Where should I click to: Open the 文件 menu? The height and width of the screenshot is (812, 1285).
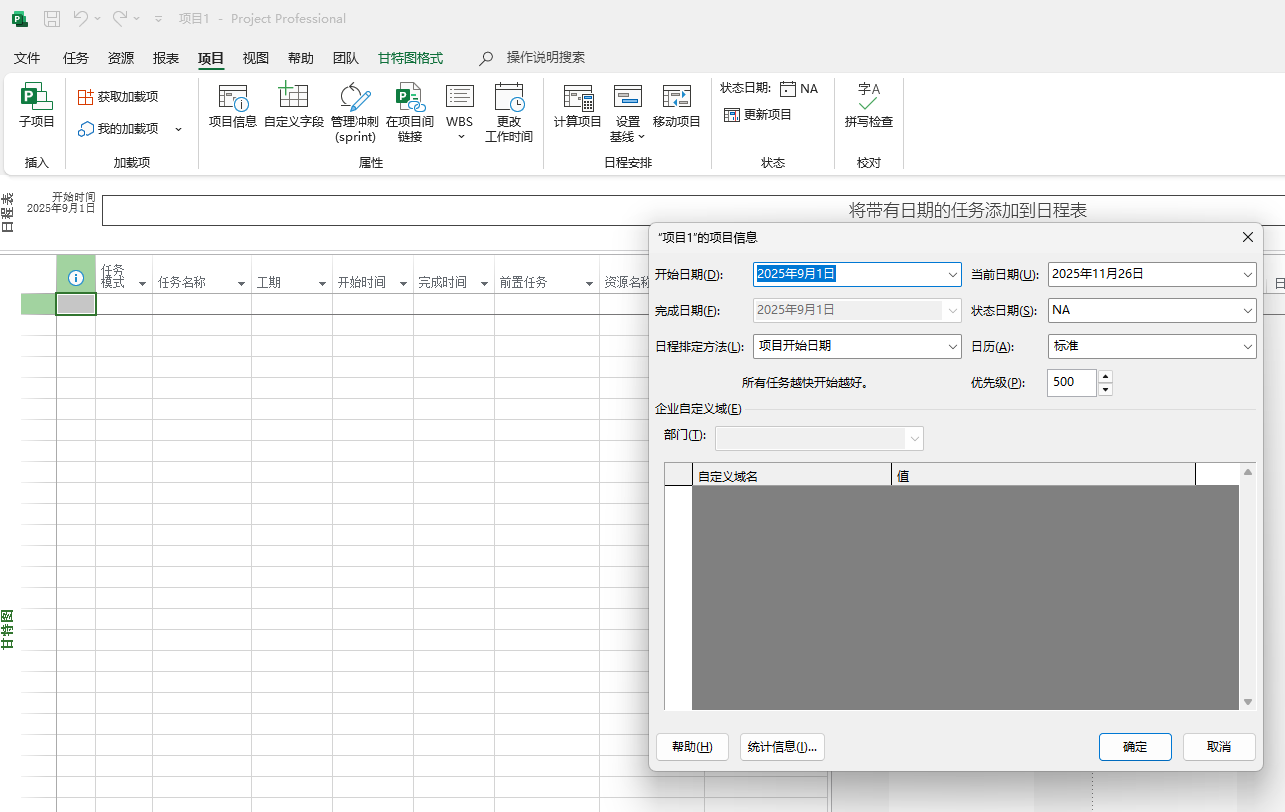tap(27, 58)
